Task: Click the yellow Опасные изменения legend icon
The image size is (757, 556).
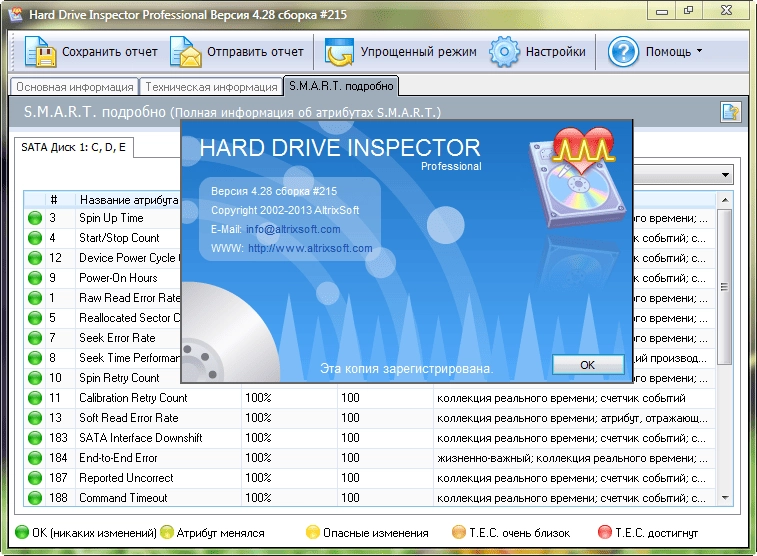Action: pyautogui.click(x=313, y=532)
